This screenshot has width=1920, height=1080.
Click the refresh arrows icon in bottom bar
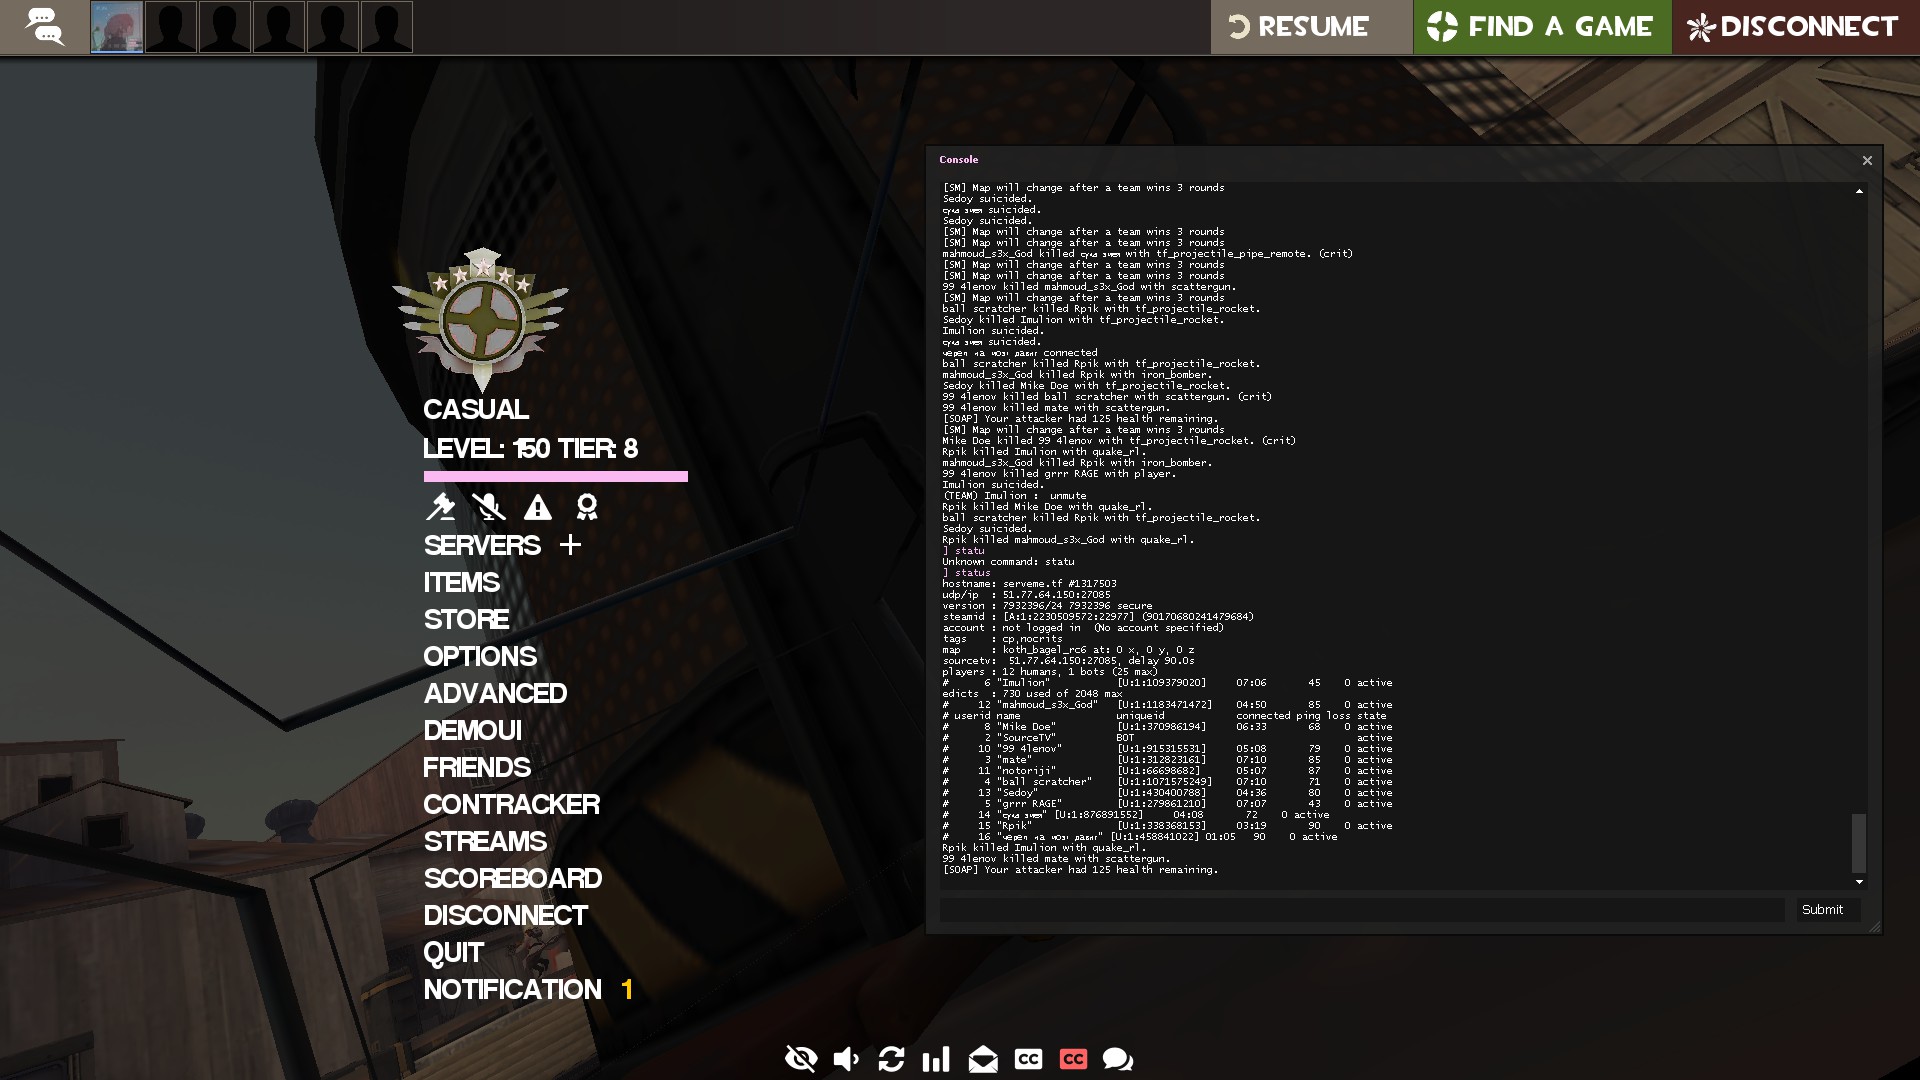pyautogui.click(x=891, y=1059)
